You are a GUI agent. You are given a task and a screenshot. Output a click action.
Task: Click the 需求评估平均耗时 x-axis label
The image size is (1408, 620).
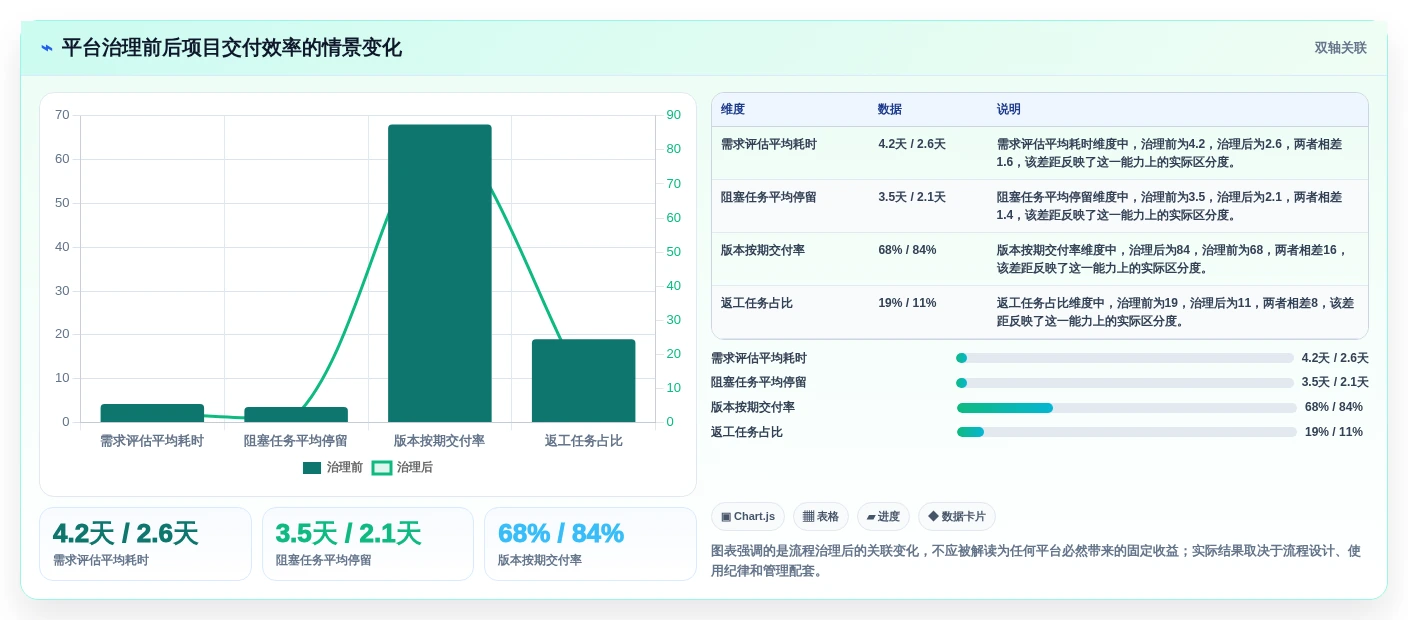[152, 440]
